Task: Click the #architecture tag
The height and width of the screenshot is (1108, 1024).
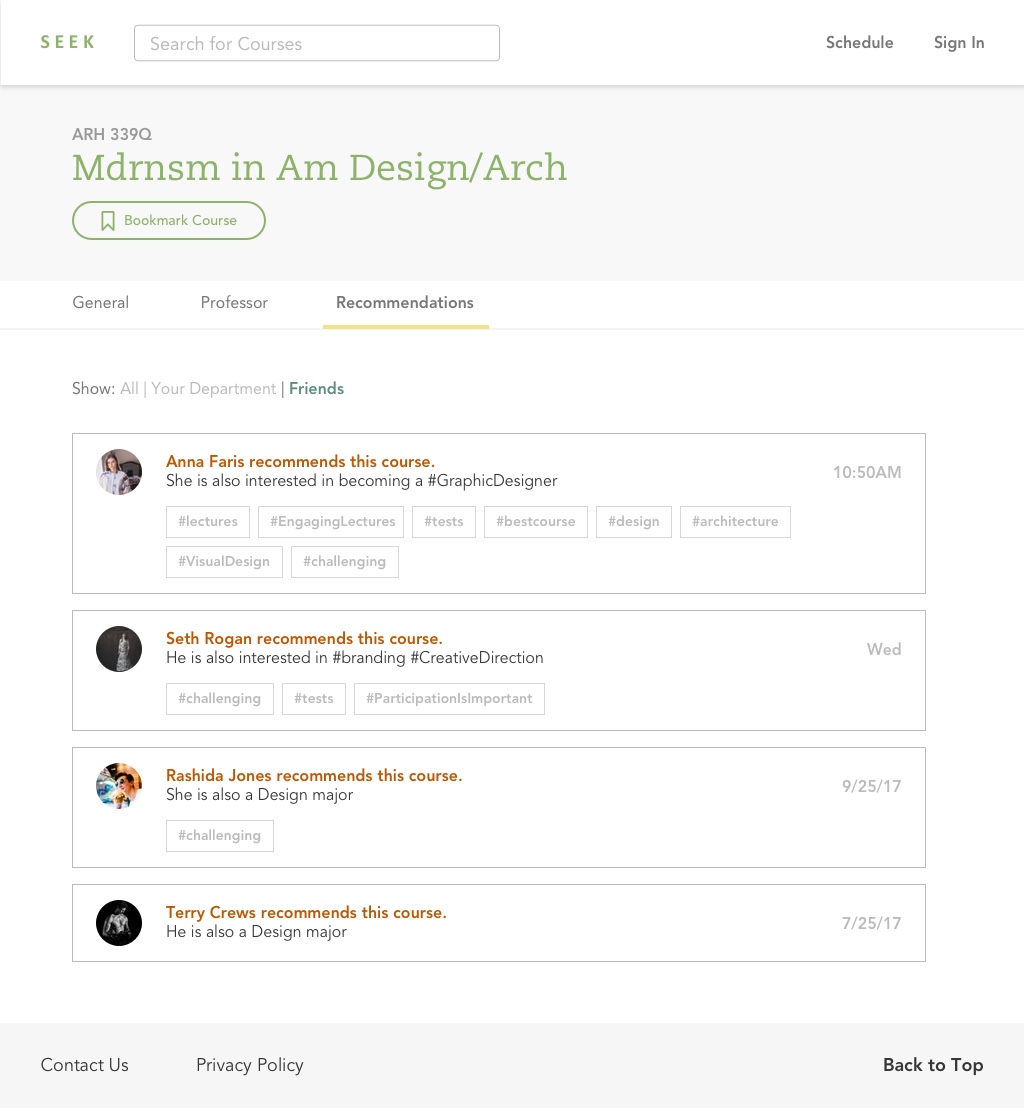Action: coord(735,521)
